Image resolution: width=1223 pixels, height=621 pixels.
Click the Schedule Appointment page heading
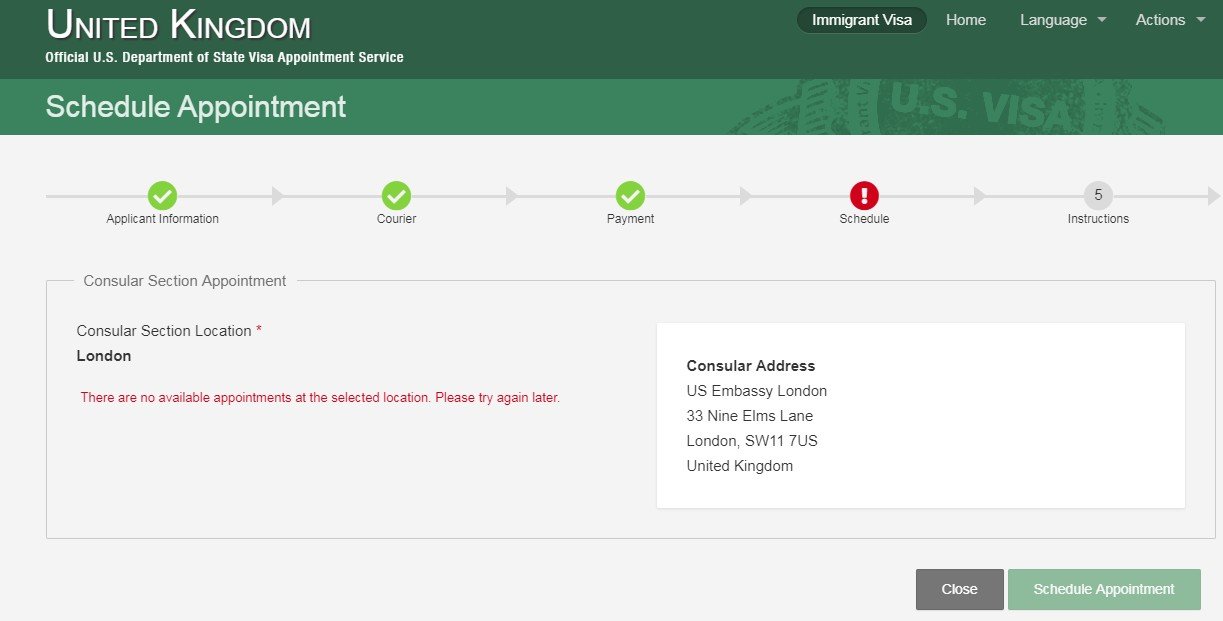(196, 107)
